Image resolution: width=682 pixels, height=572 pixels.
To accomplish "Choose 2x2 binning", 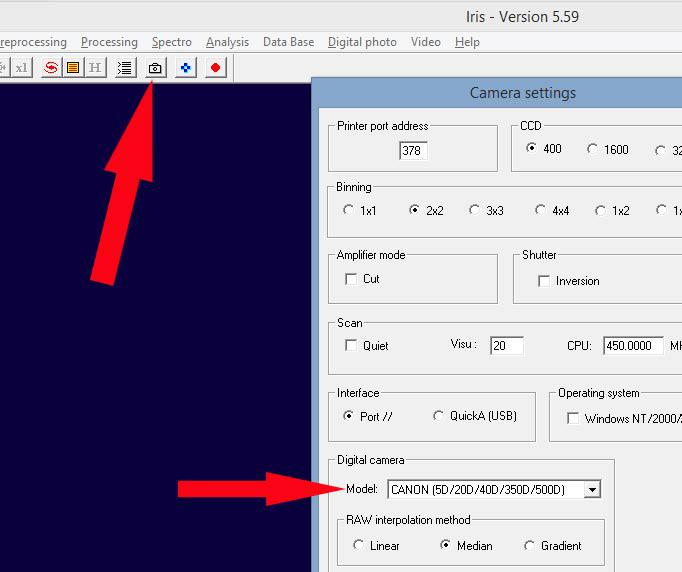I will click(414, 210).
